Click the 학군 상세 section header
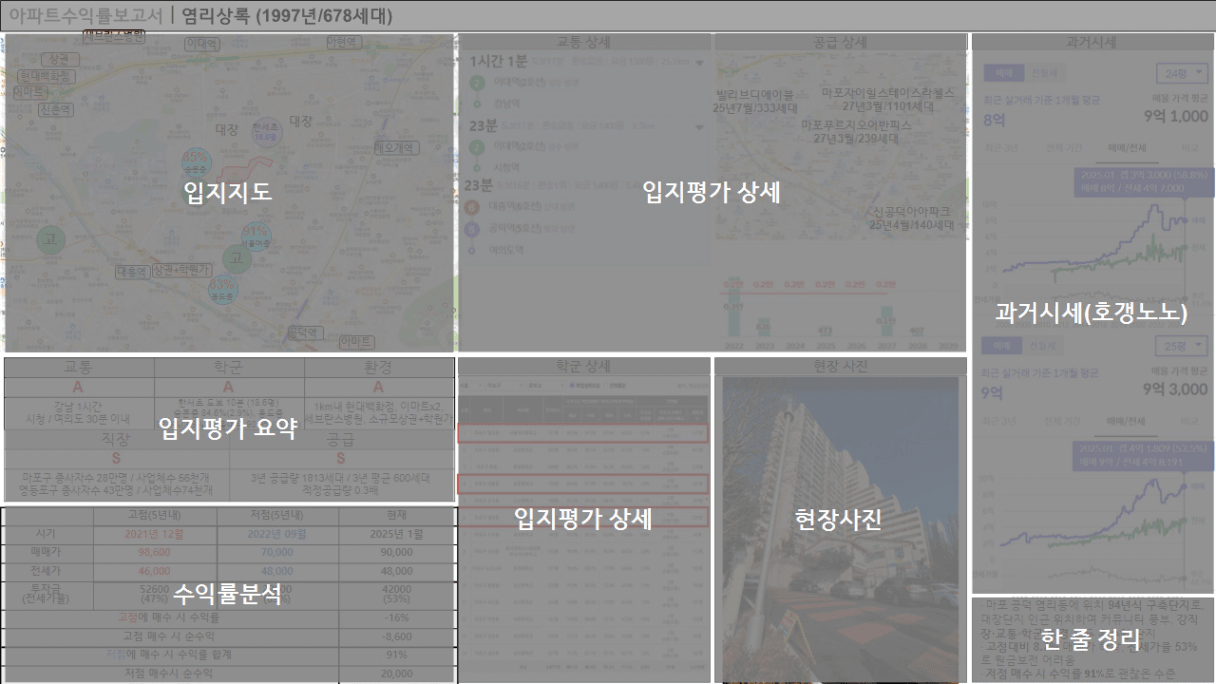Viewport: 1216px width, 684px height. pos(584,367)
